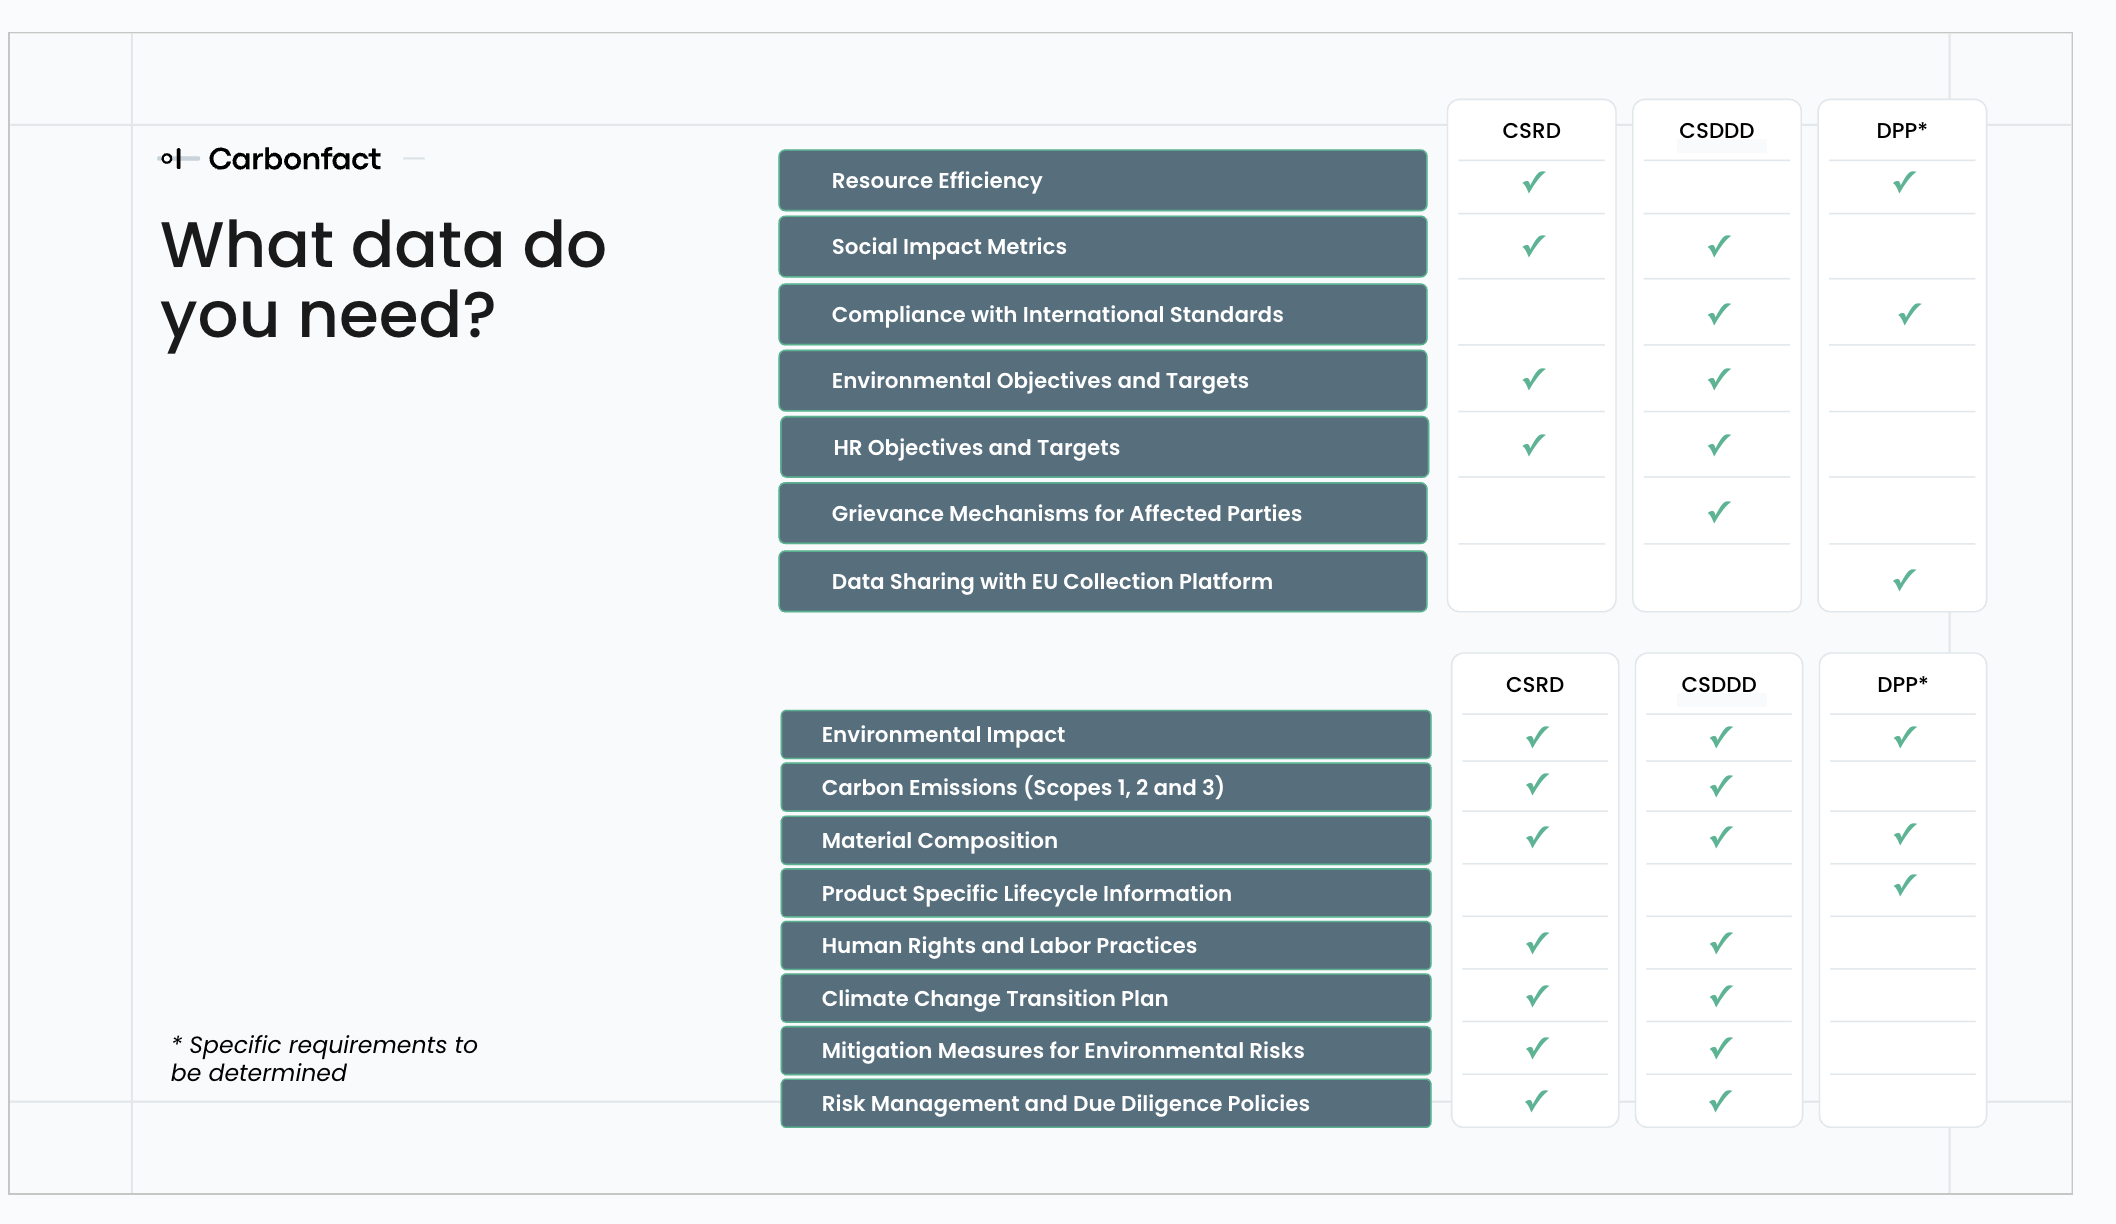Click the CSDDD checkmark for Grievance Mechanisms
The image size is (2116, 1224).
point(1718,512)
